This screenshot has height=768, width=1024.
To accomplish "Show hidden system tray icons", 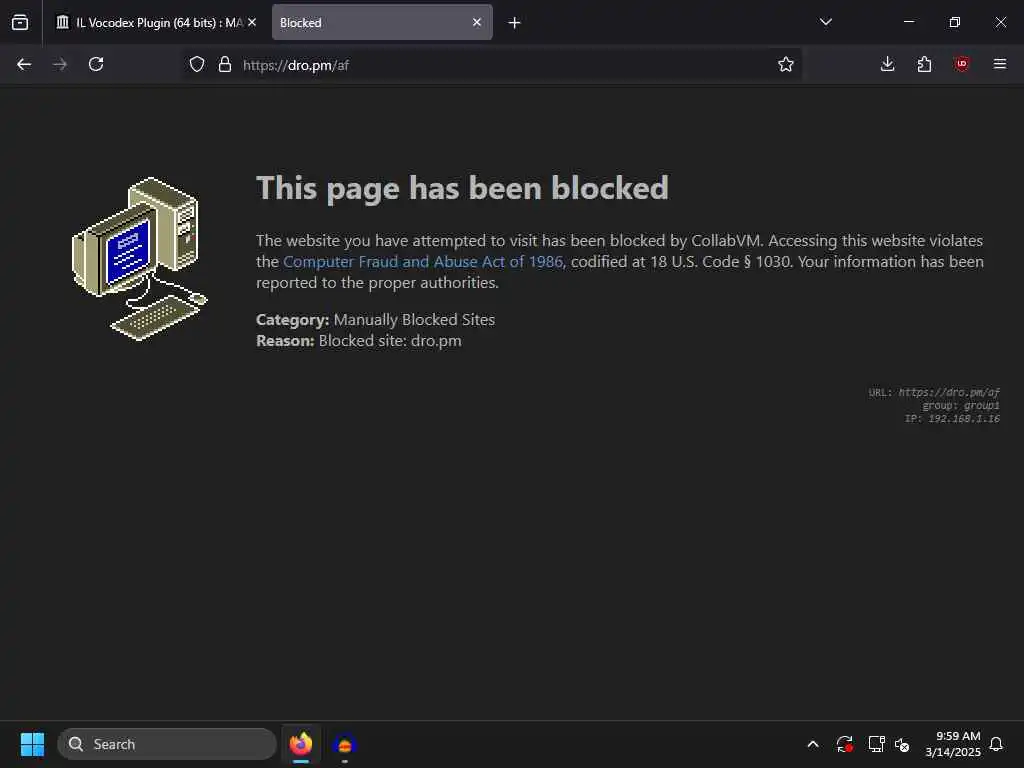I will pyautogui.click(x=813, y=744).
